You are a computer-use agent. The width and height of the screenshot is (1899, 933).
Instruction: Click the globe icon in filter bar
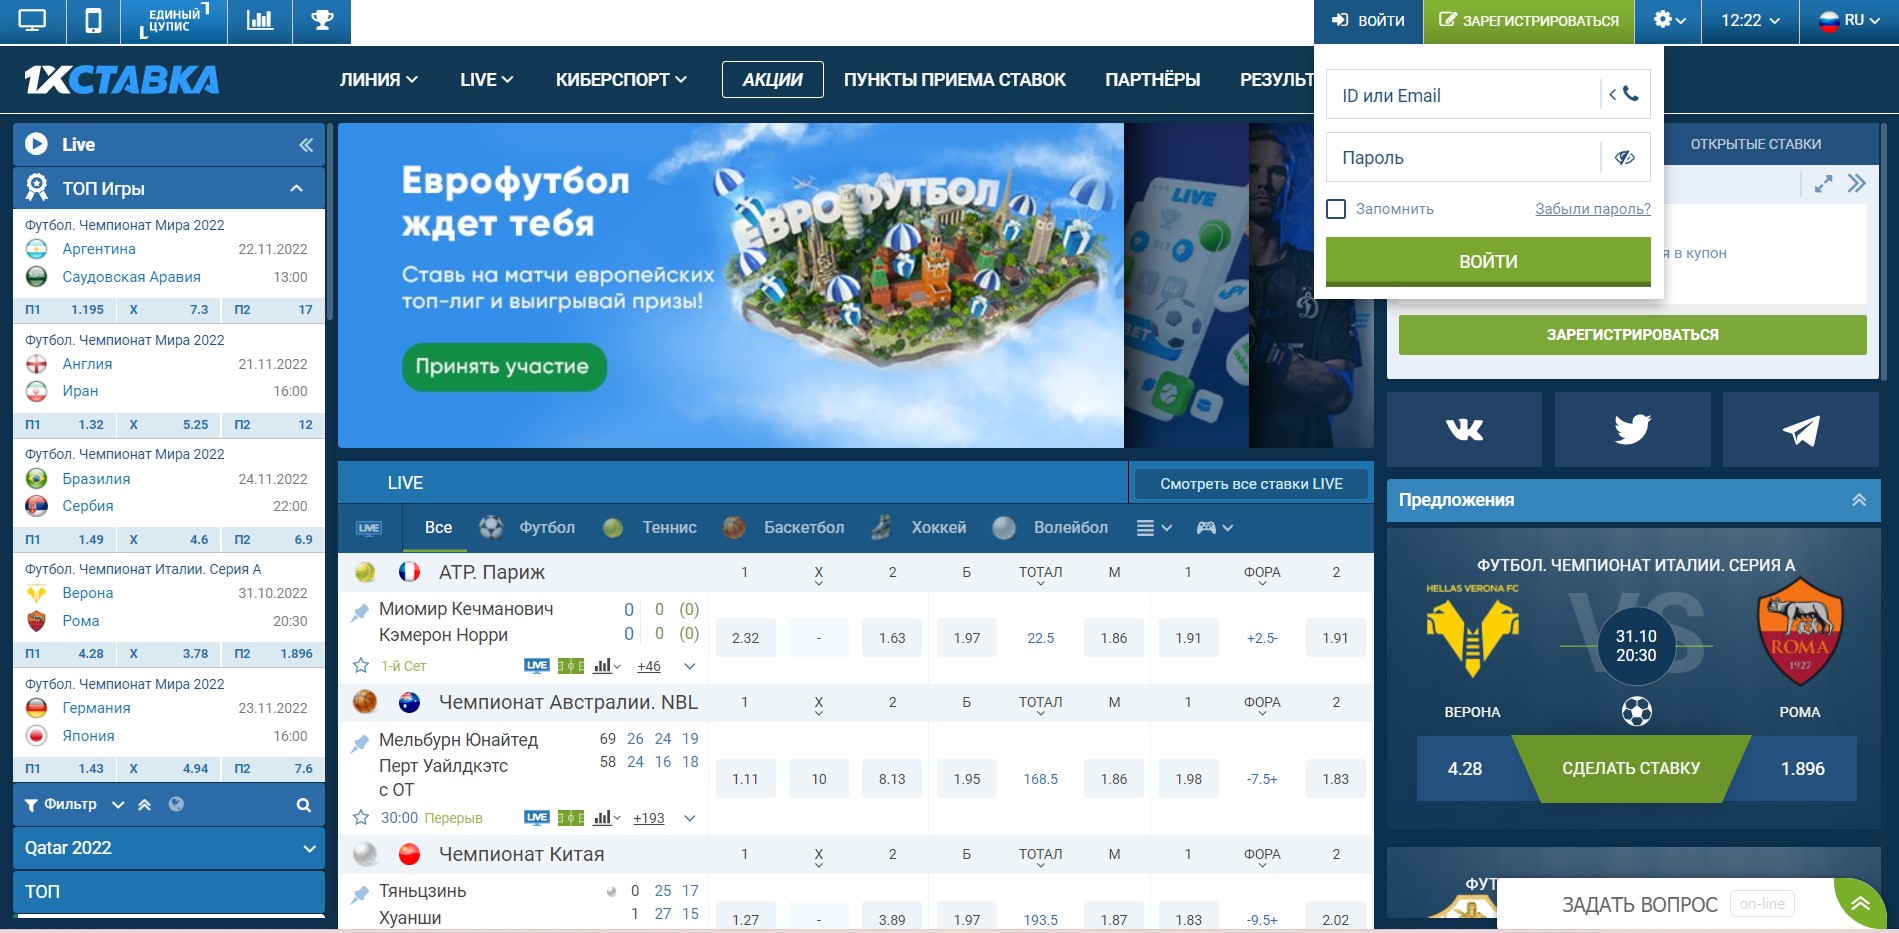point(176,804)
